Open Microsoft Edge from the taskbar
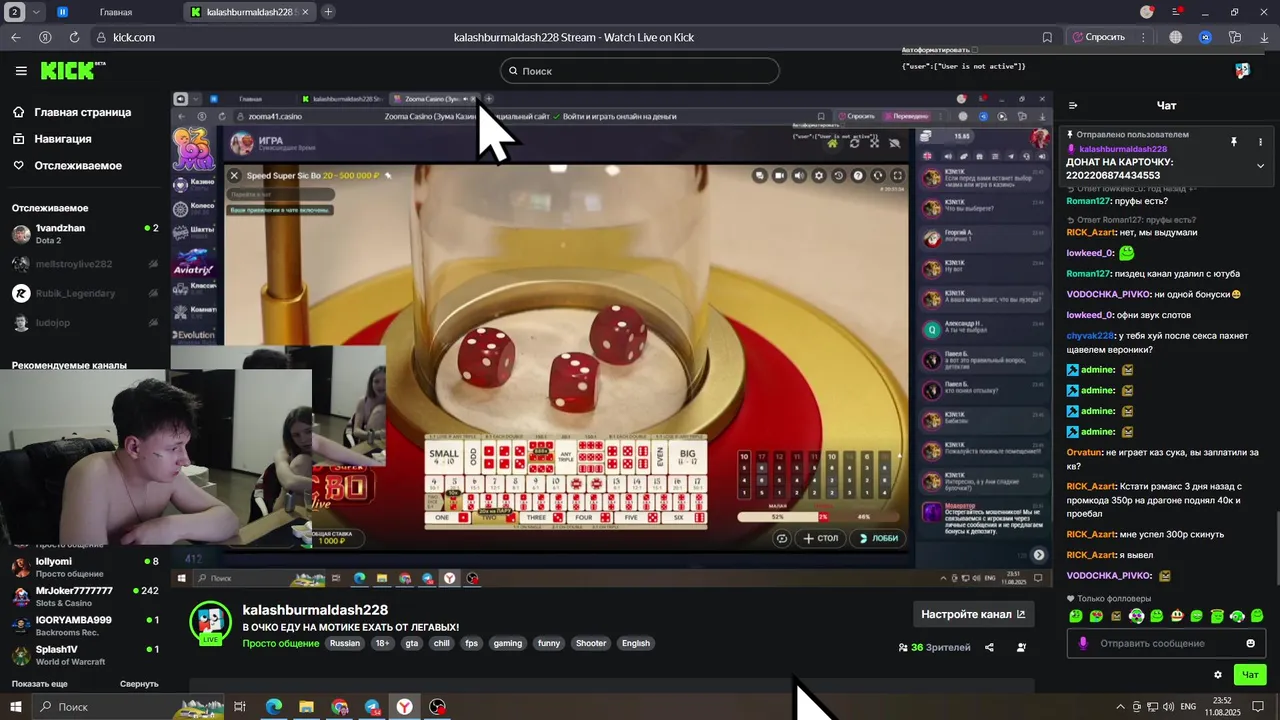 273,707
